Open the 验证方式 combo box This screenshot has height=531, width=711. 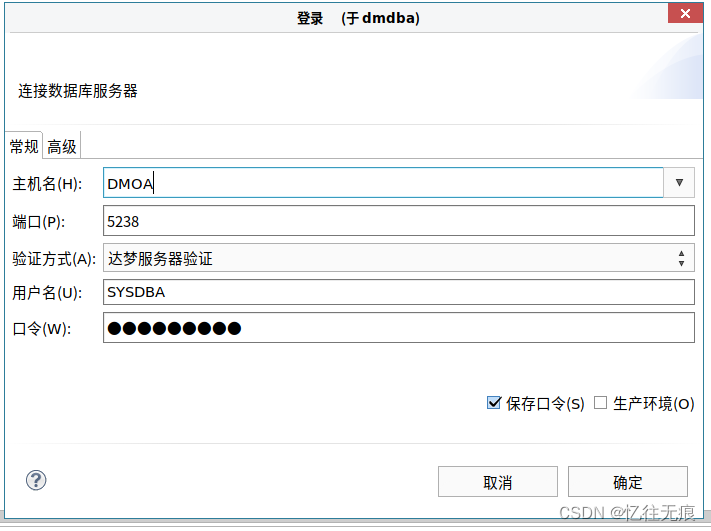399,258
